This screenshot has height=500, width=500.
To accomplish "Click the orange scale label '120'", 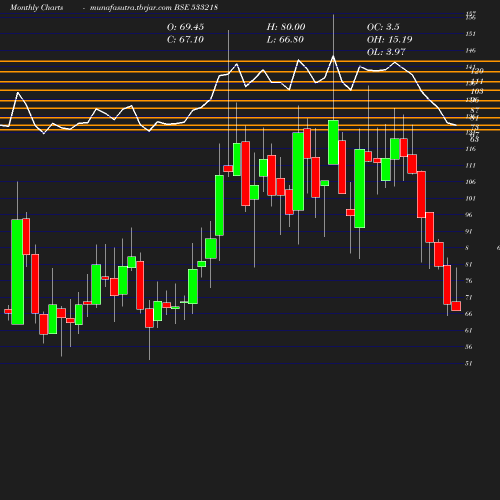I will pos(477,71).
